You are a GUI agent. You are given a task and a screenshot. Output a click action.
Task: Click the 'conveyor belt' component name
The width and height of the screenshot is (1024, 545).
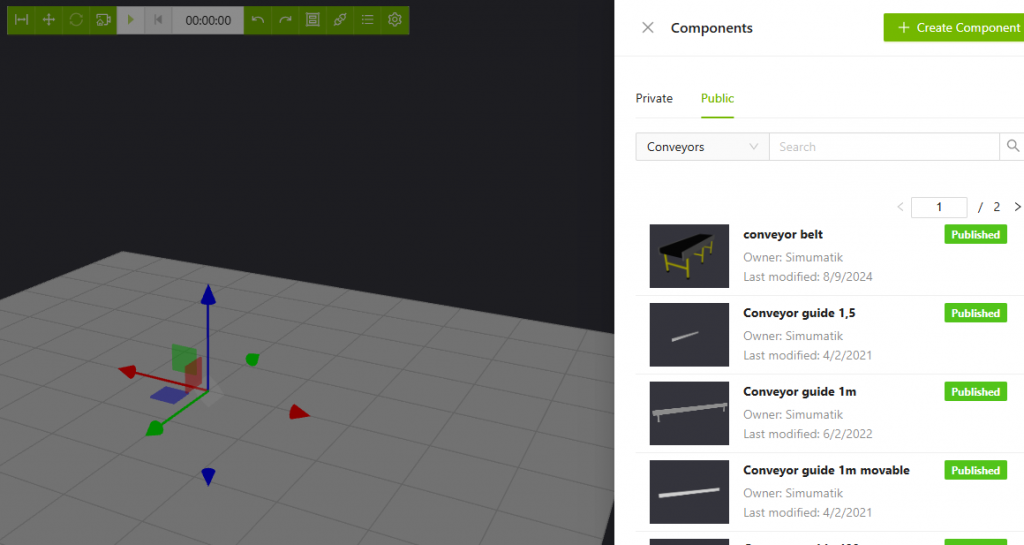pos(782,234)
